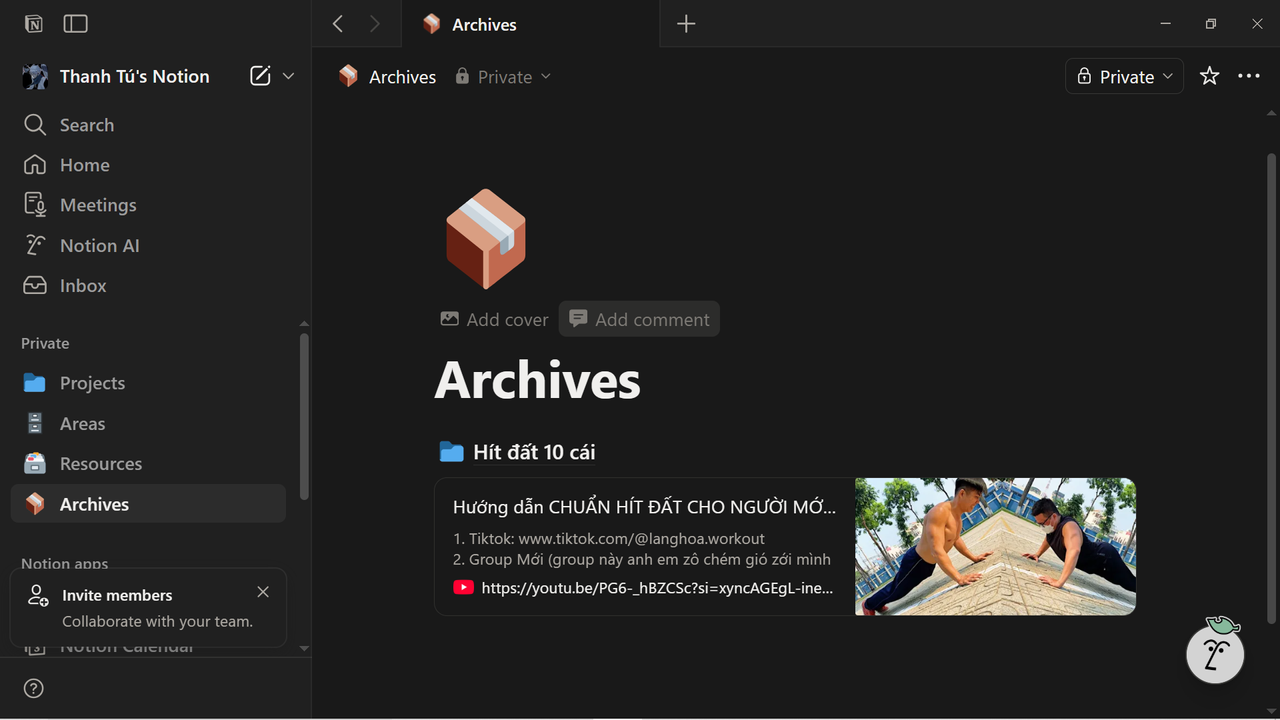The image size is (1280, 720).
Task: Open Notion AI from sidebar
Action: point(99,245)
